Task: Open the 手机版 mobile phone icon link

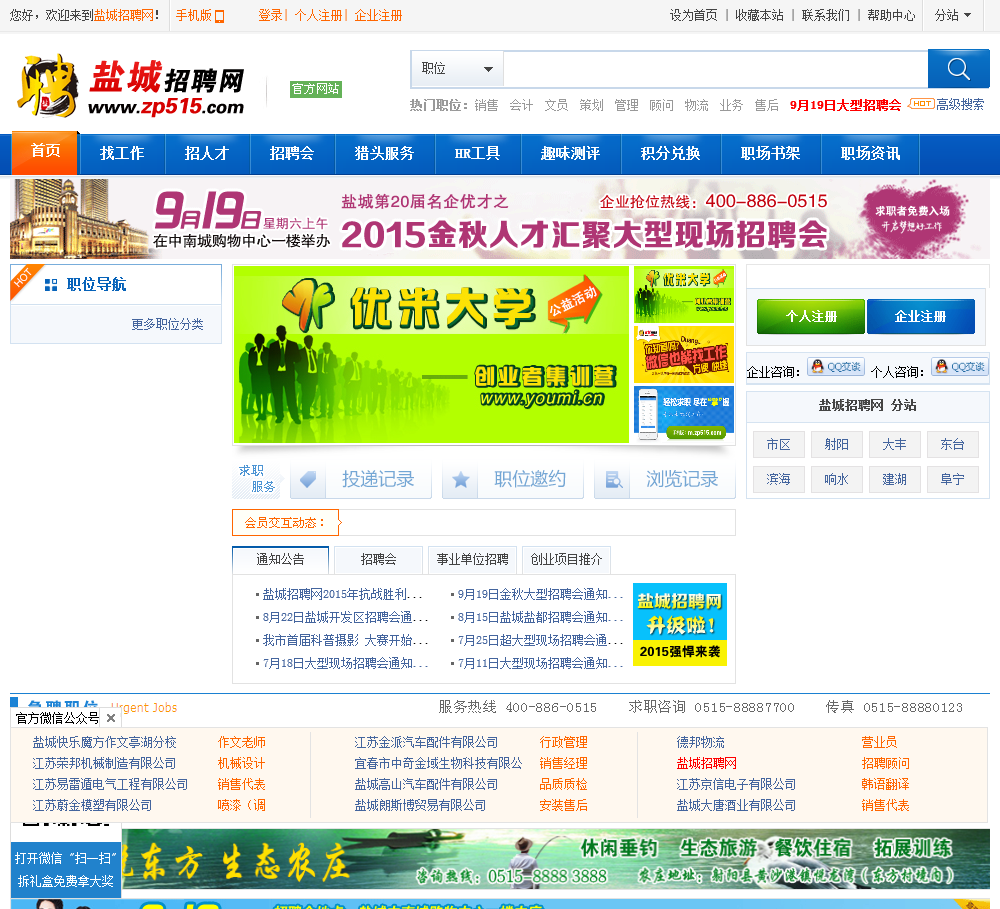Action: coord(219,16)
